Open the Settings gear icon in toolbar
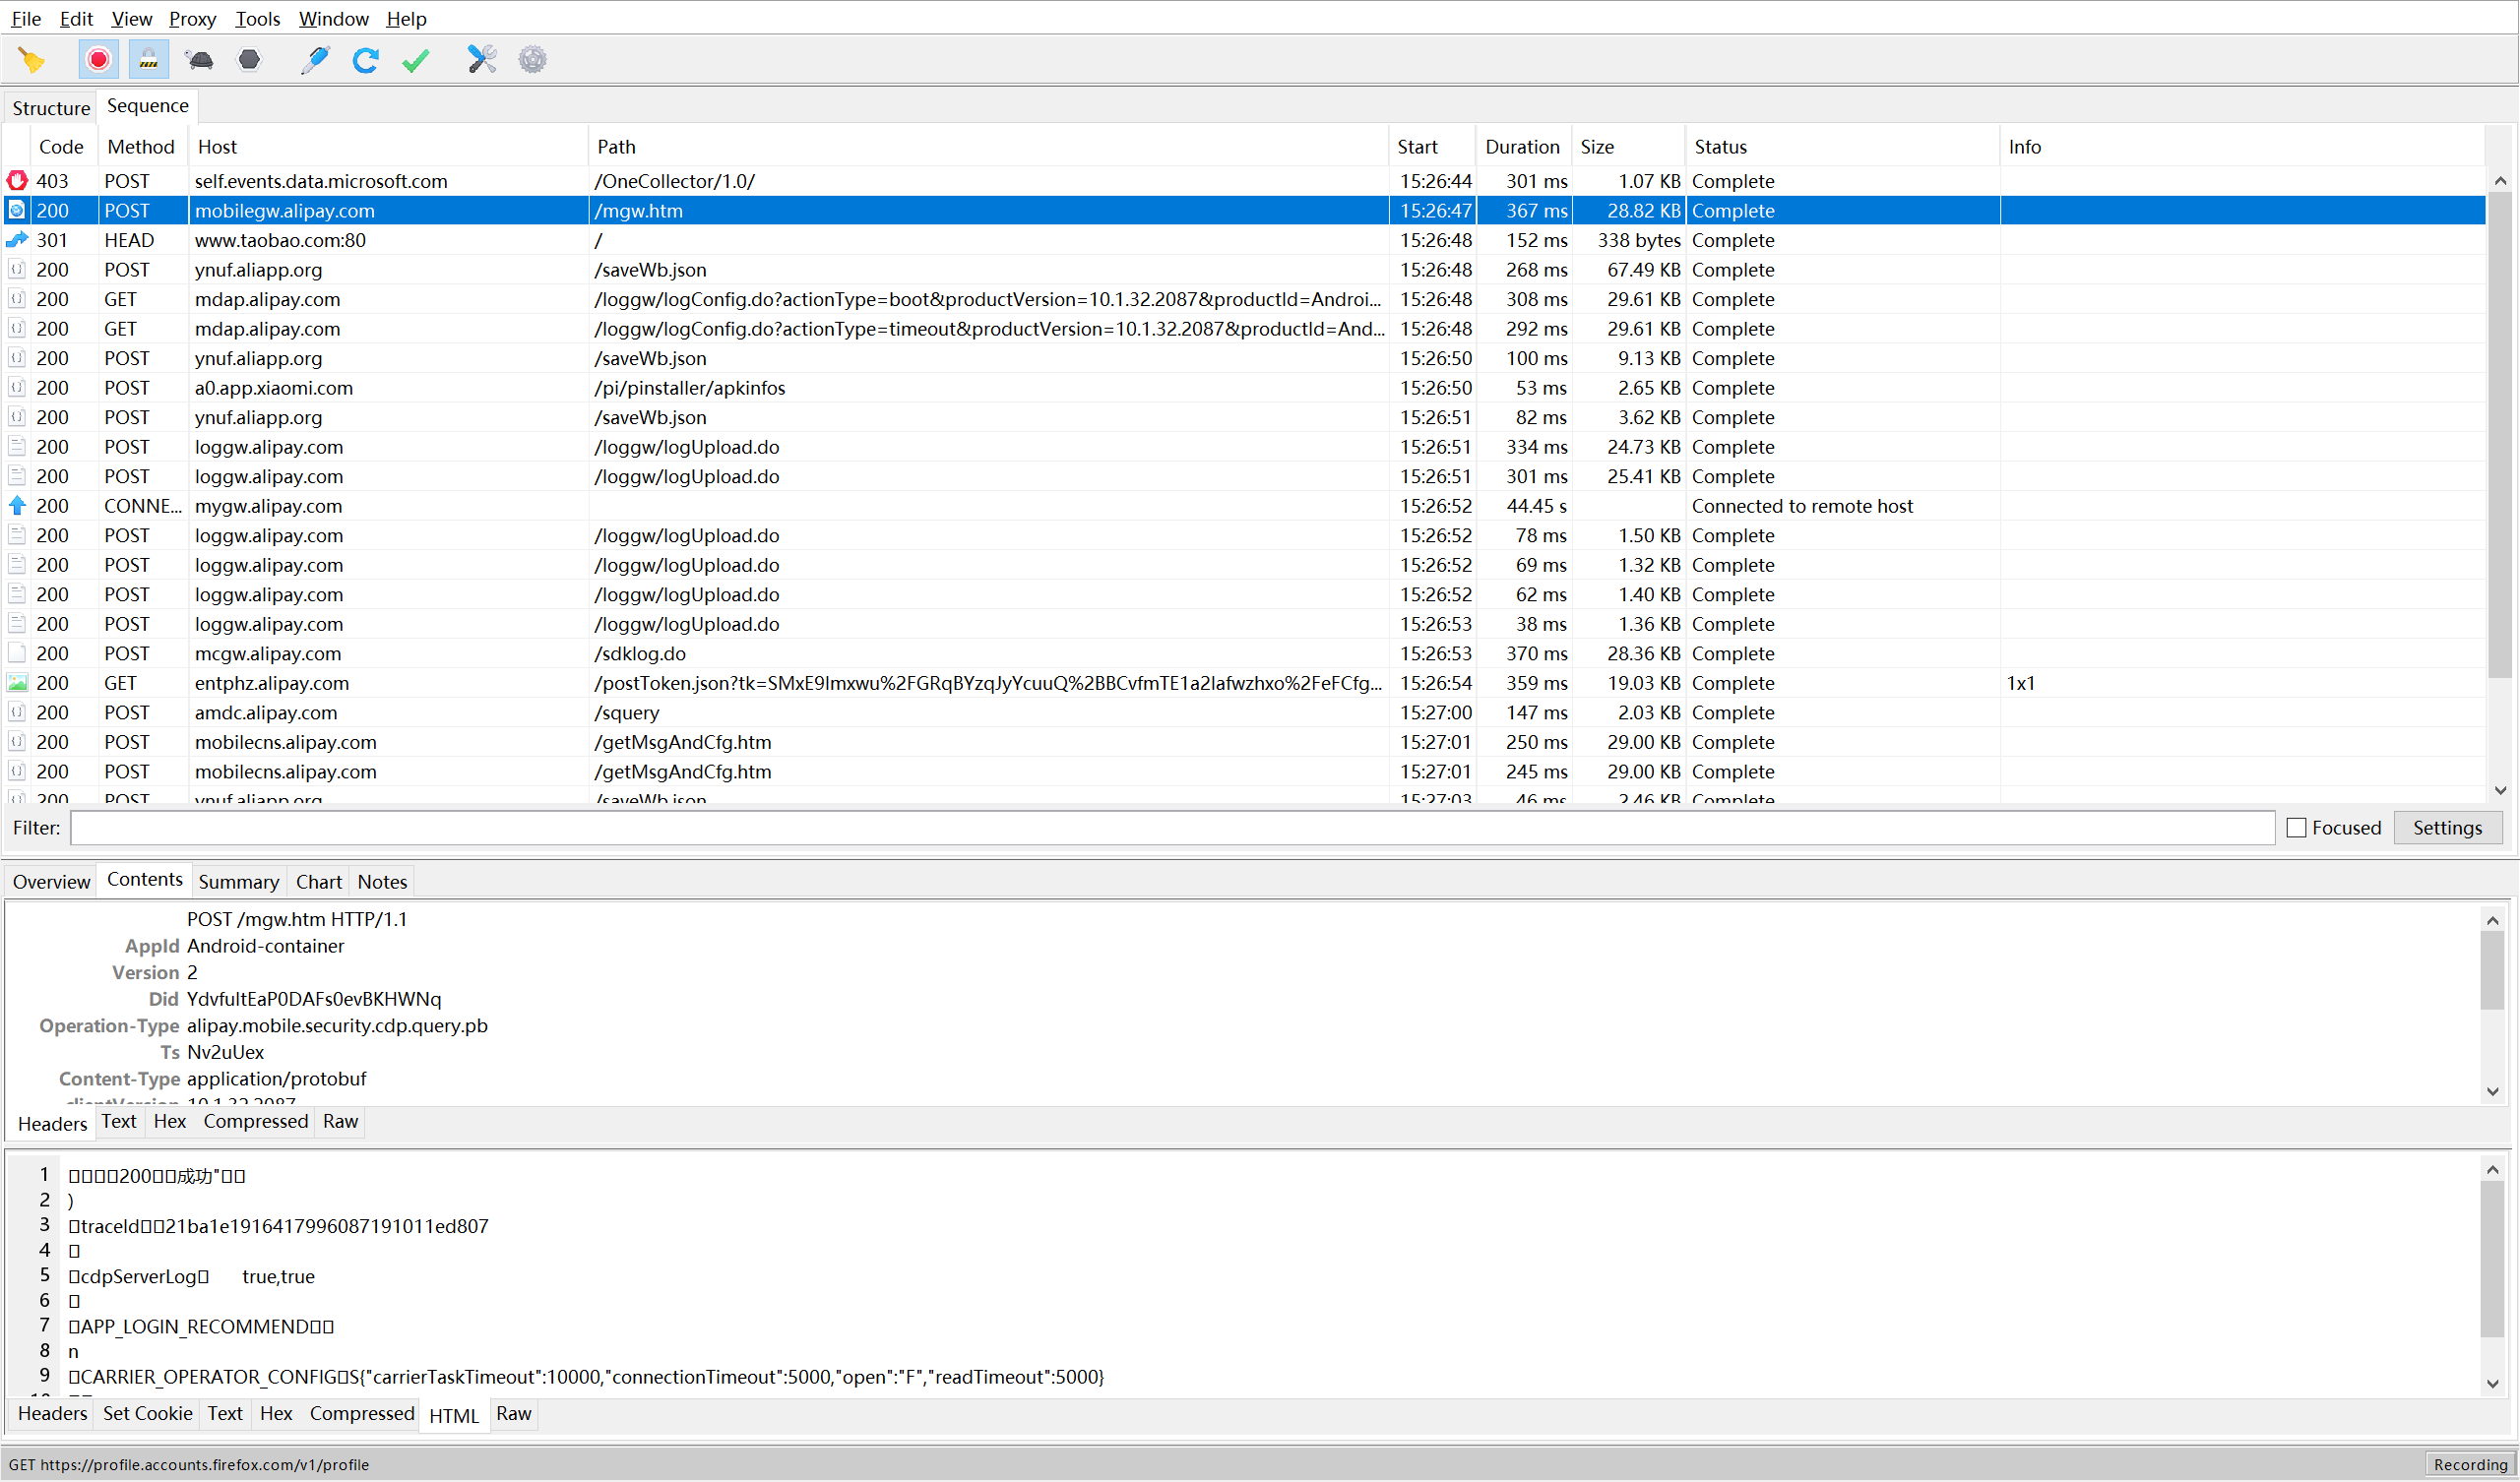The width and height of the screenshot is (2520, 1482). [x=533, y=60]
